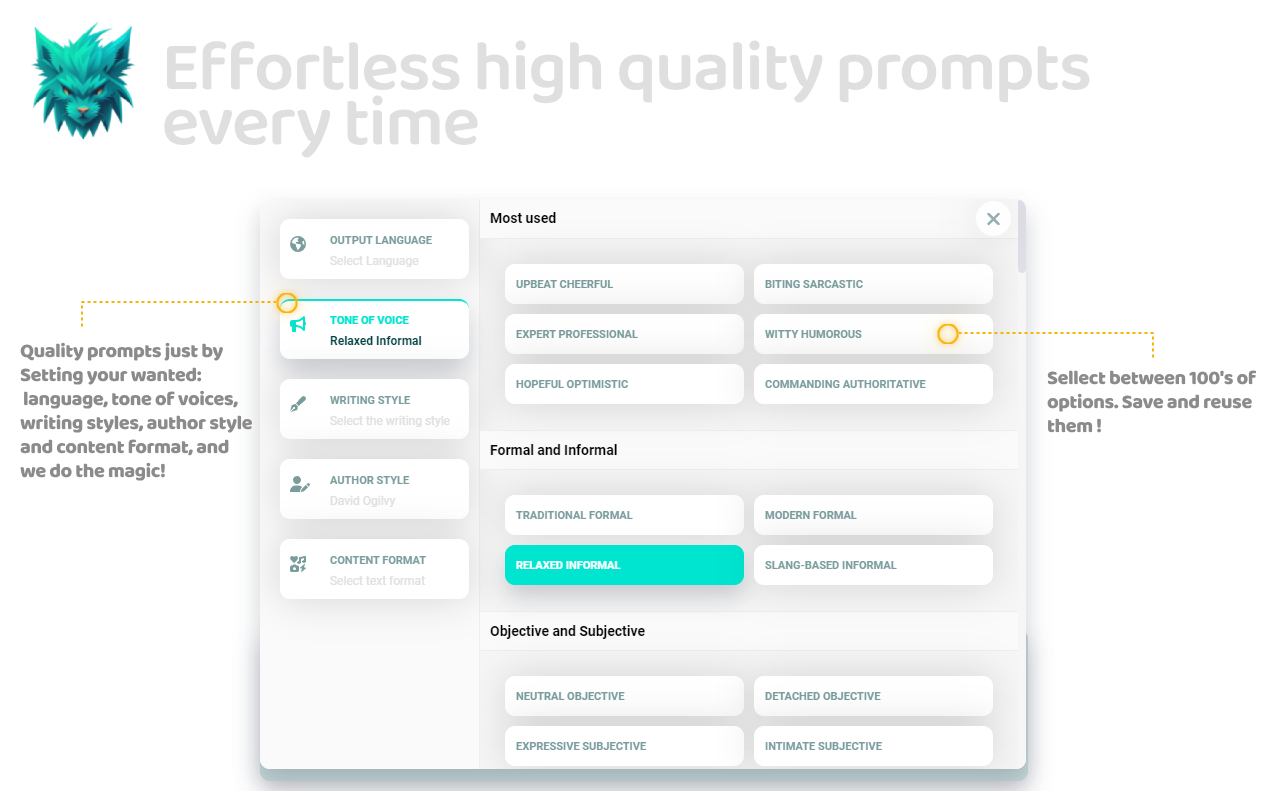Open the Writing Style selector
1280x800 pixels.
coord(374,409)
